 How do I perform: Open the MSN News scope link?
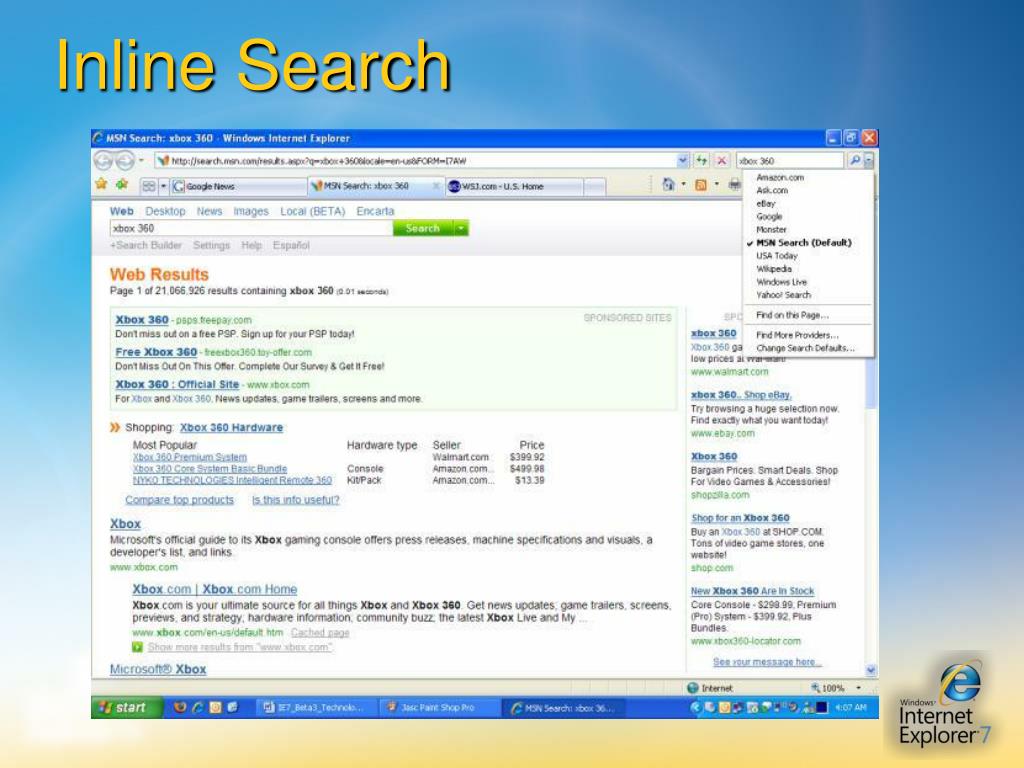(x=210, y=212)
